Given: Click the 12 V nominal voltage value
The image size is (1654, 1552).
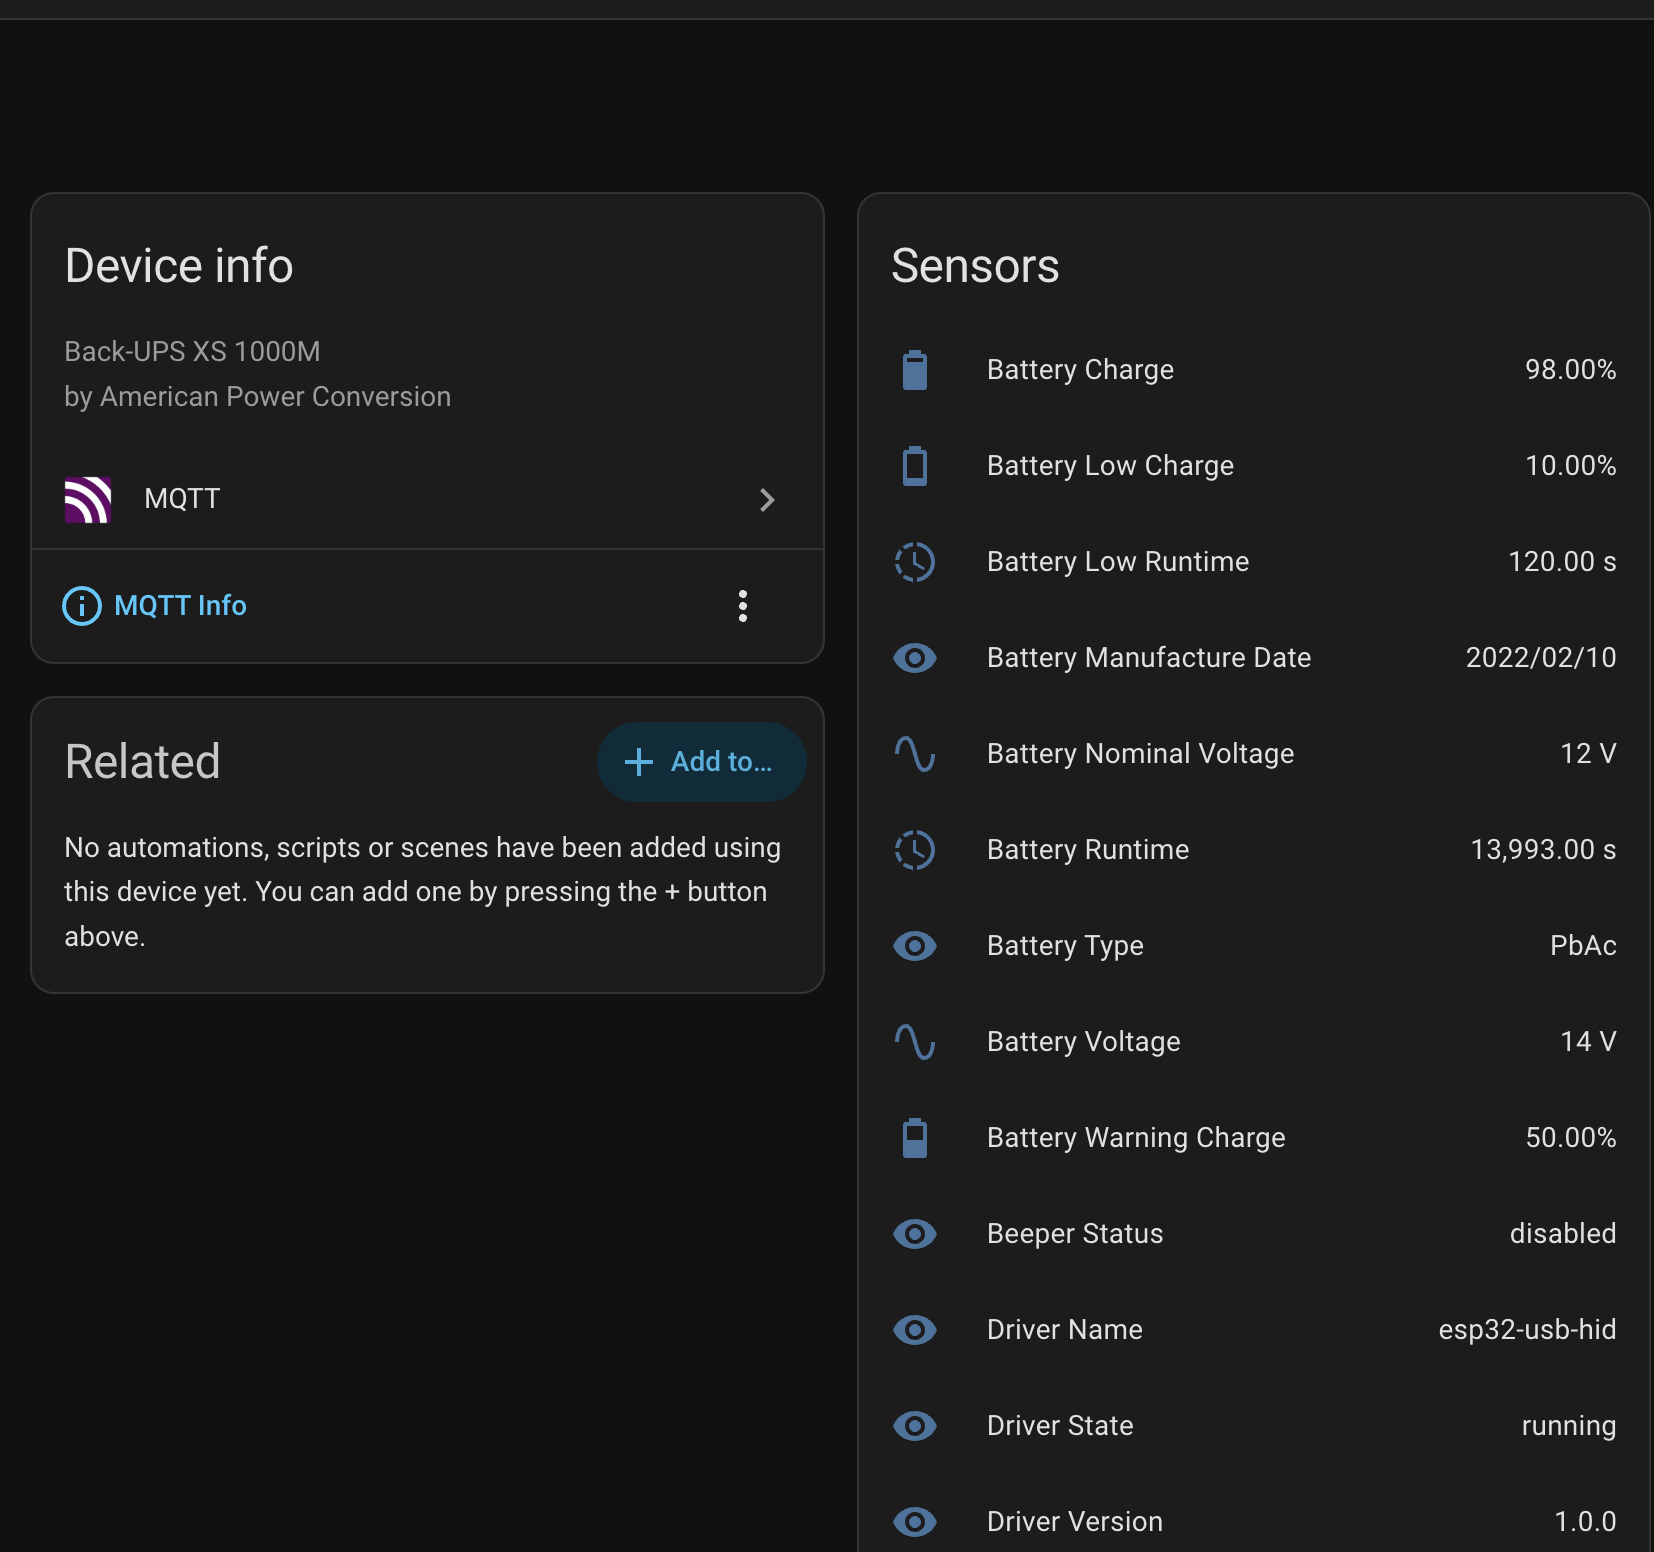Looking at the screenshot, I should pos(1588,754).
